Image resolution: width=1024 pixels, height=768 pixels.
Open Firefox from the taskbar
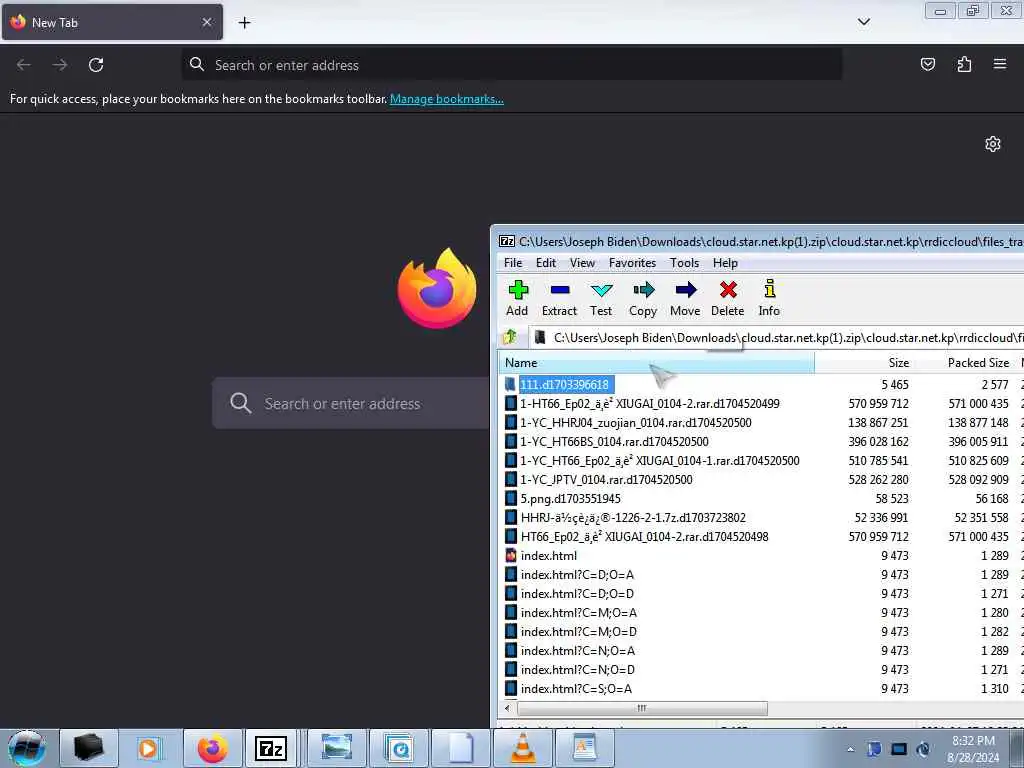pos(212,748)
